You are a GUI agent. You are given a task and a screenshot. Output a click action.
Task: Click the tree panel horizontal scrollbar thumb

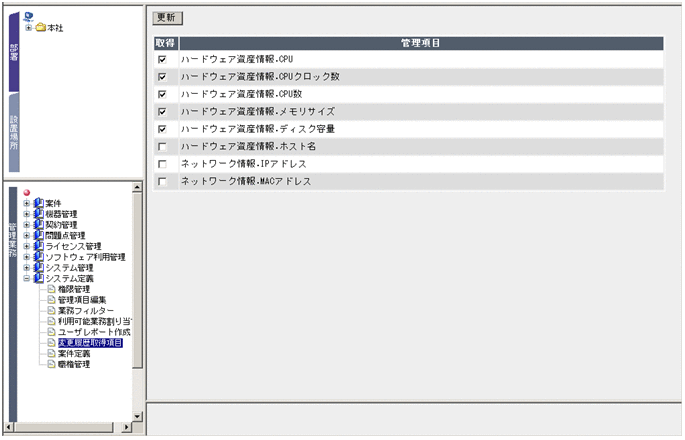pos(64,427)
